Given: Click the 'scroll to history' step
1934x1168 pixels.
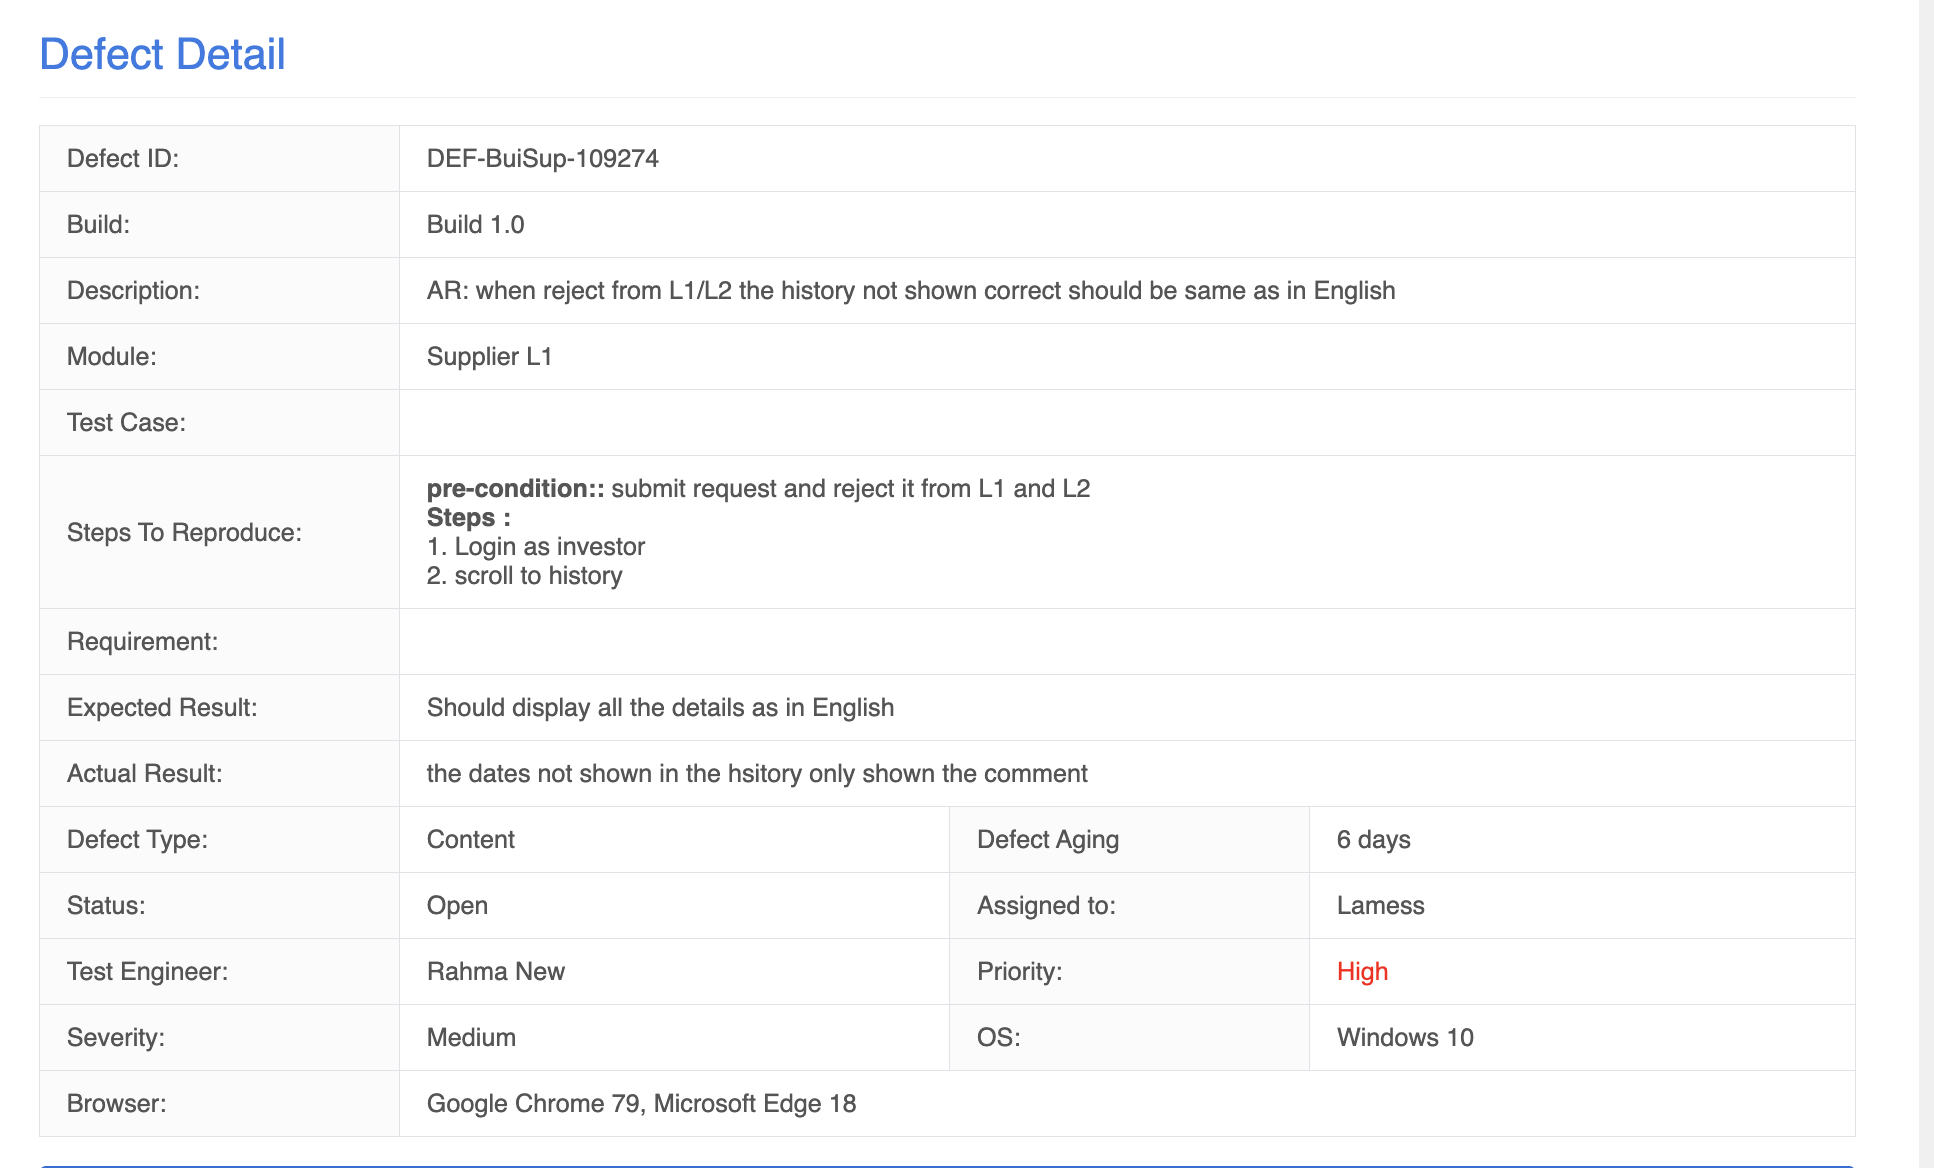Looking at the screenshot, I should pos(524,576).
